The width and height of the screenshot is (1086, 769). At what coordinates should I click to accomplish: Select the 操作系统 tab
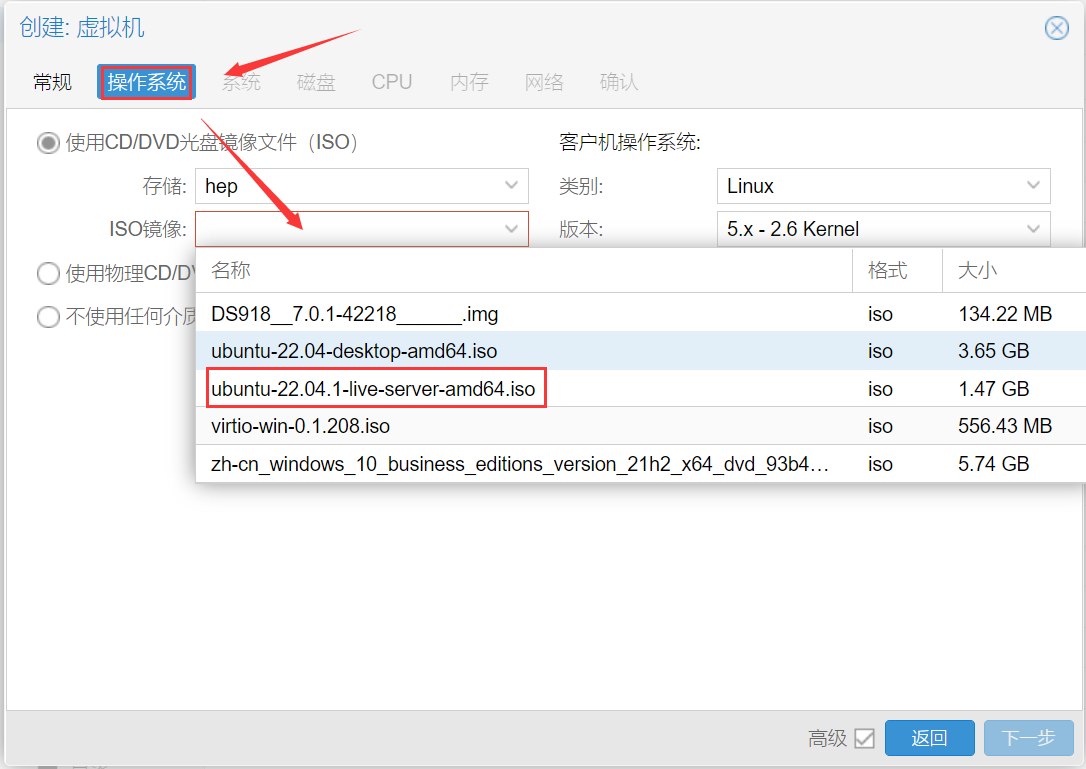(146, 82)
